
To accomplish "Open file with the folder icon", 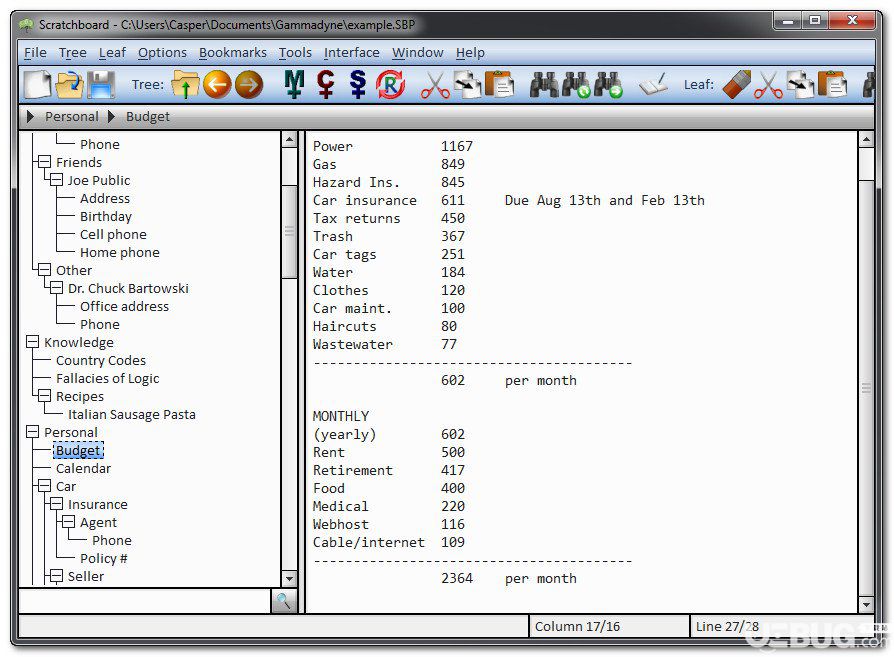I will pos(70,84).
